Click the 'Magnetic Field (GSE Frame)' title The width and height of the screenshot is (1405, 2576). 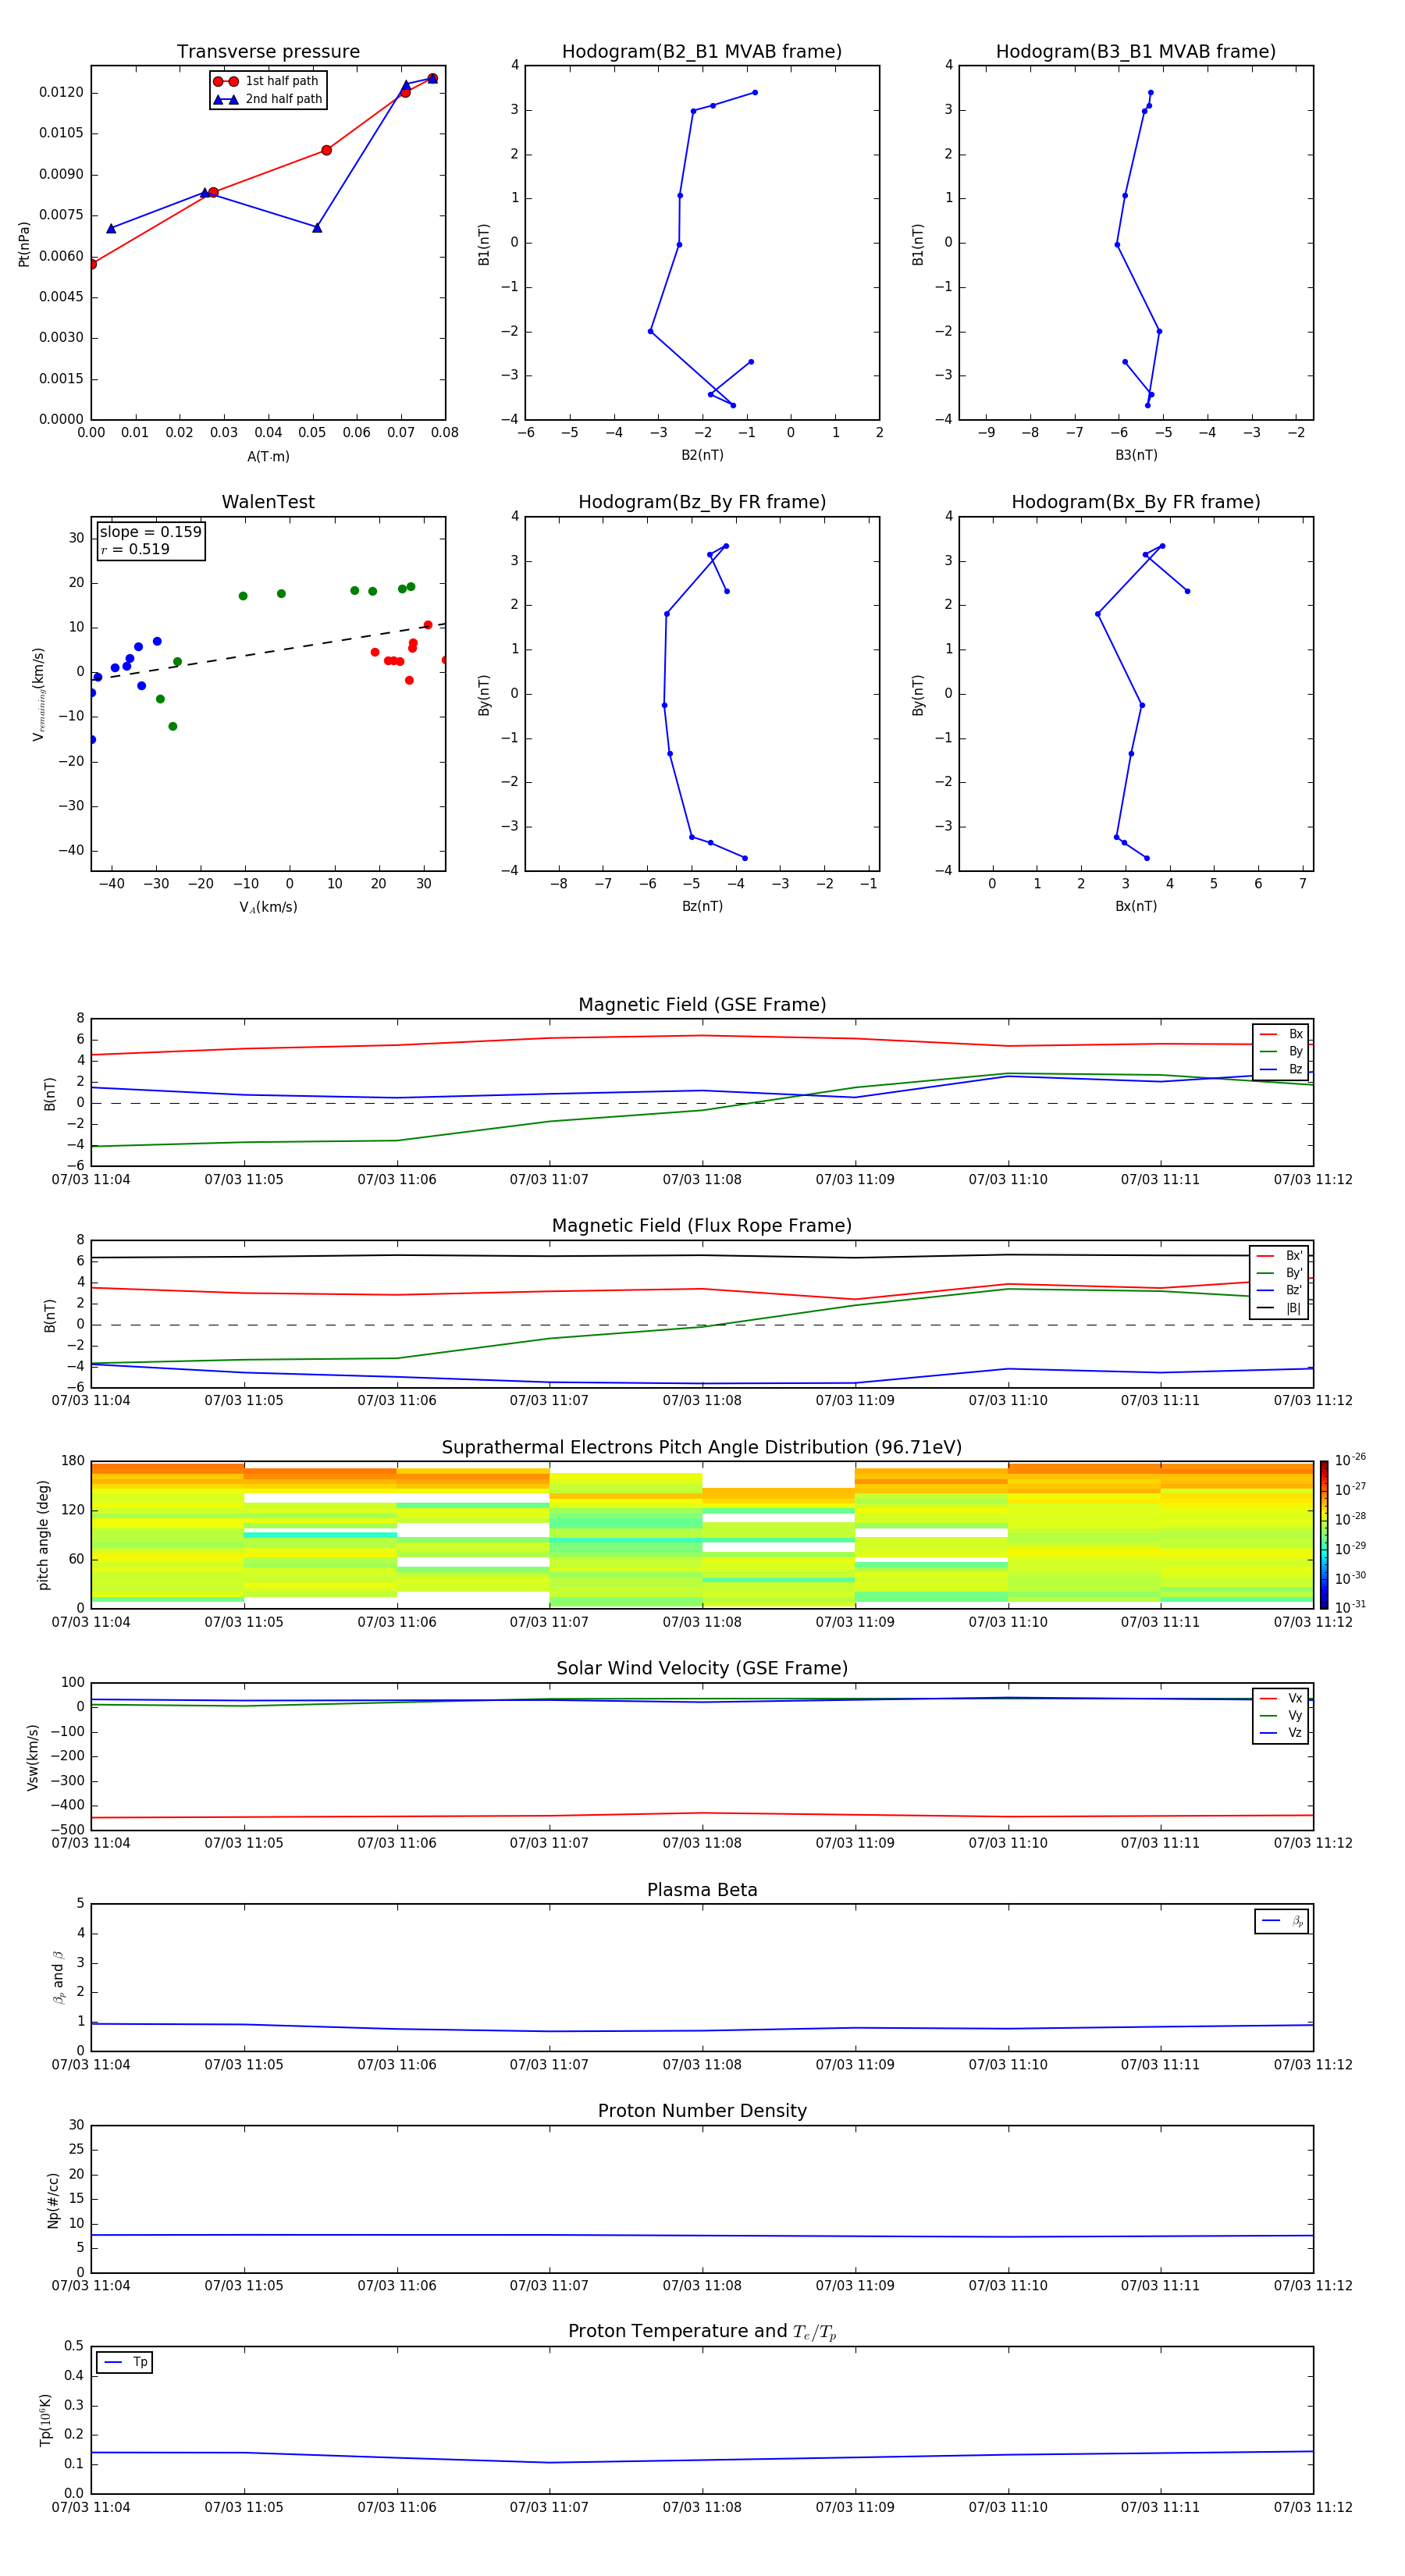[702, 1005]
